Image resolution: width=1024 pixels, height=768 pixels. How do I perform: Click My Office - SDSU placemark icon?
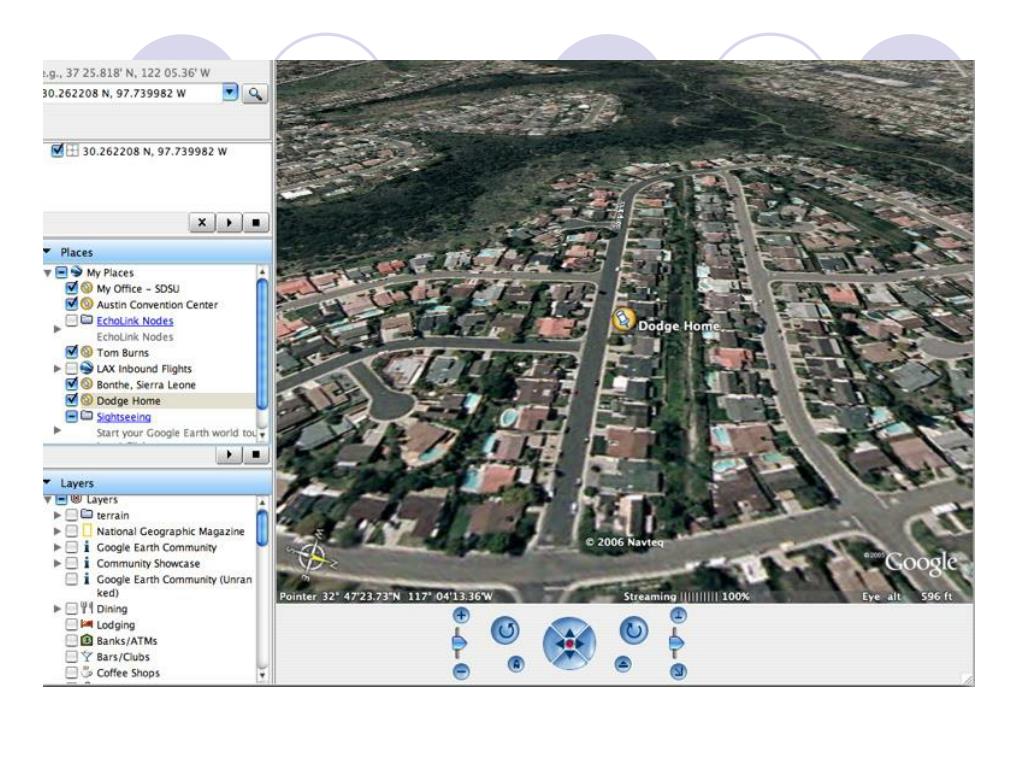point(86,288)
